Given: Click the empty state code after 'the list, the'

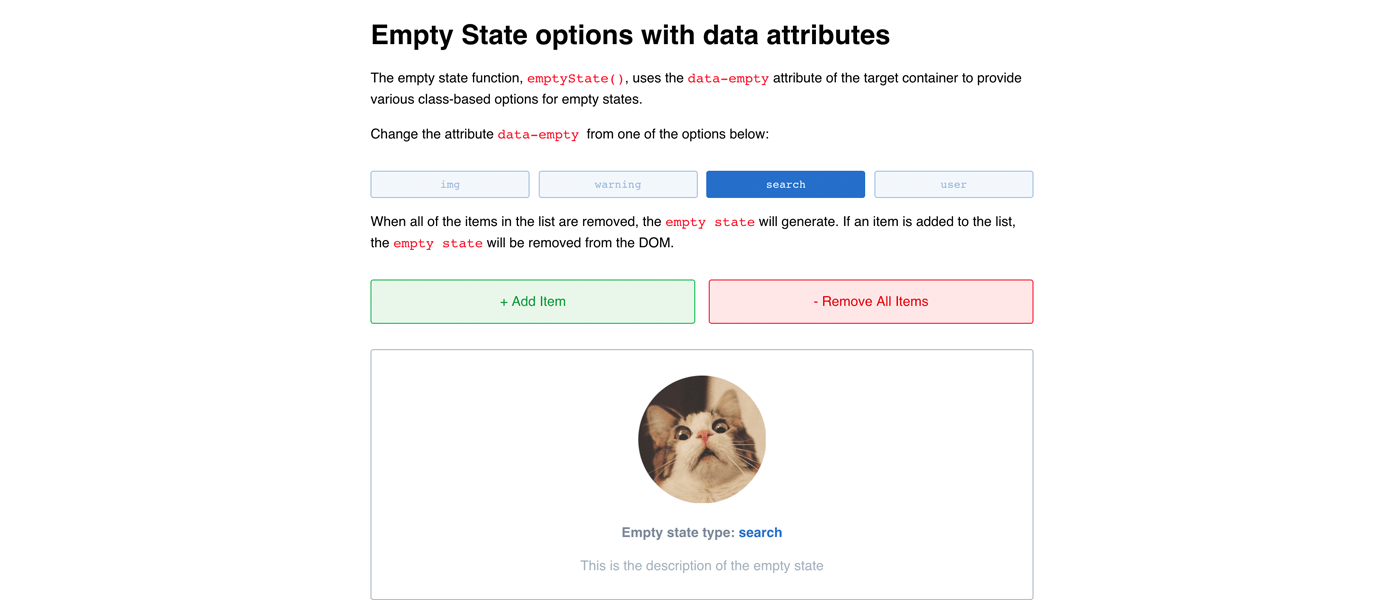Looking at the screenshot, I should [438, 243].
